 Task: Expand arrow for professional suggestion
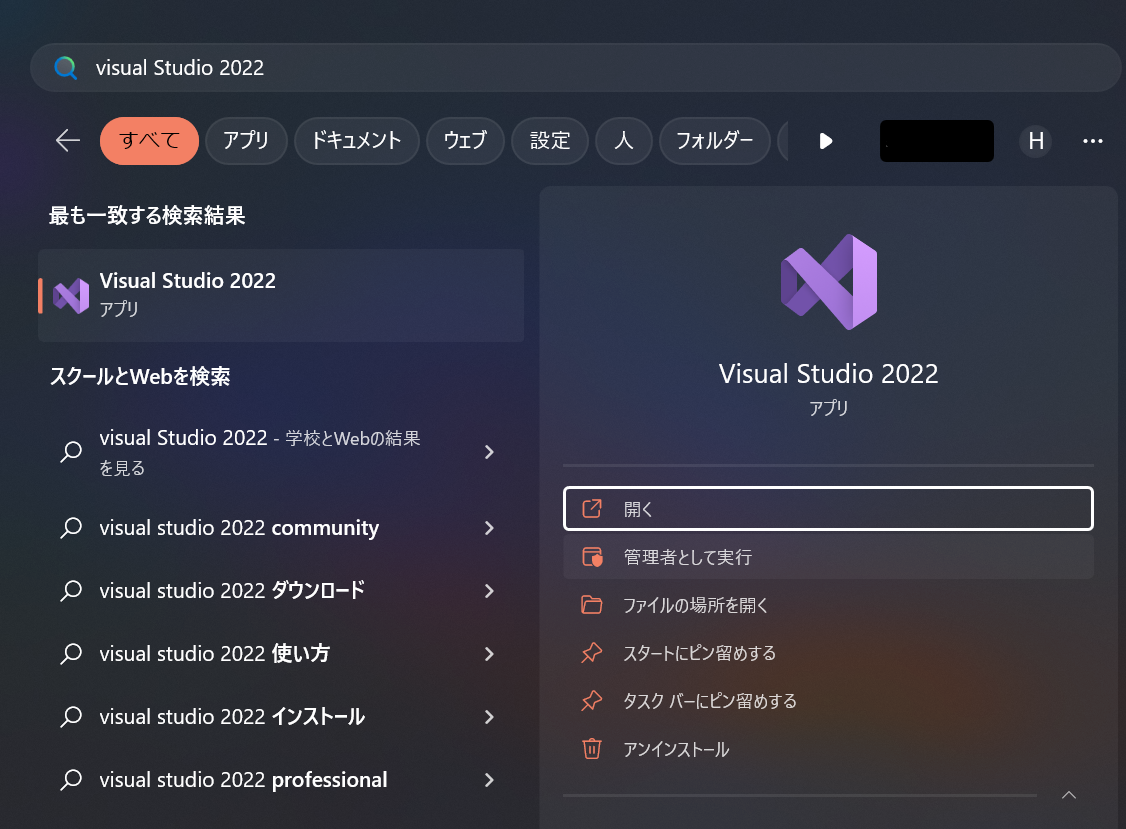point(489,779)
